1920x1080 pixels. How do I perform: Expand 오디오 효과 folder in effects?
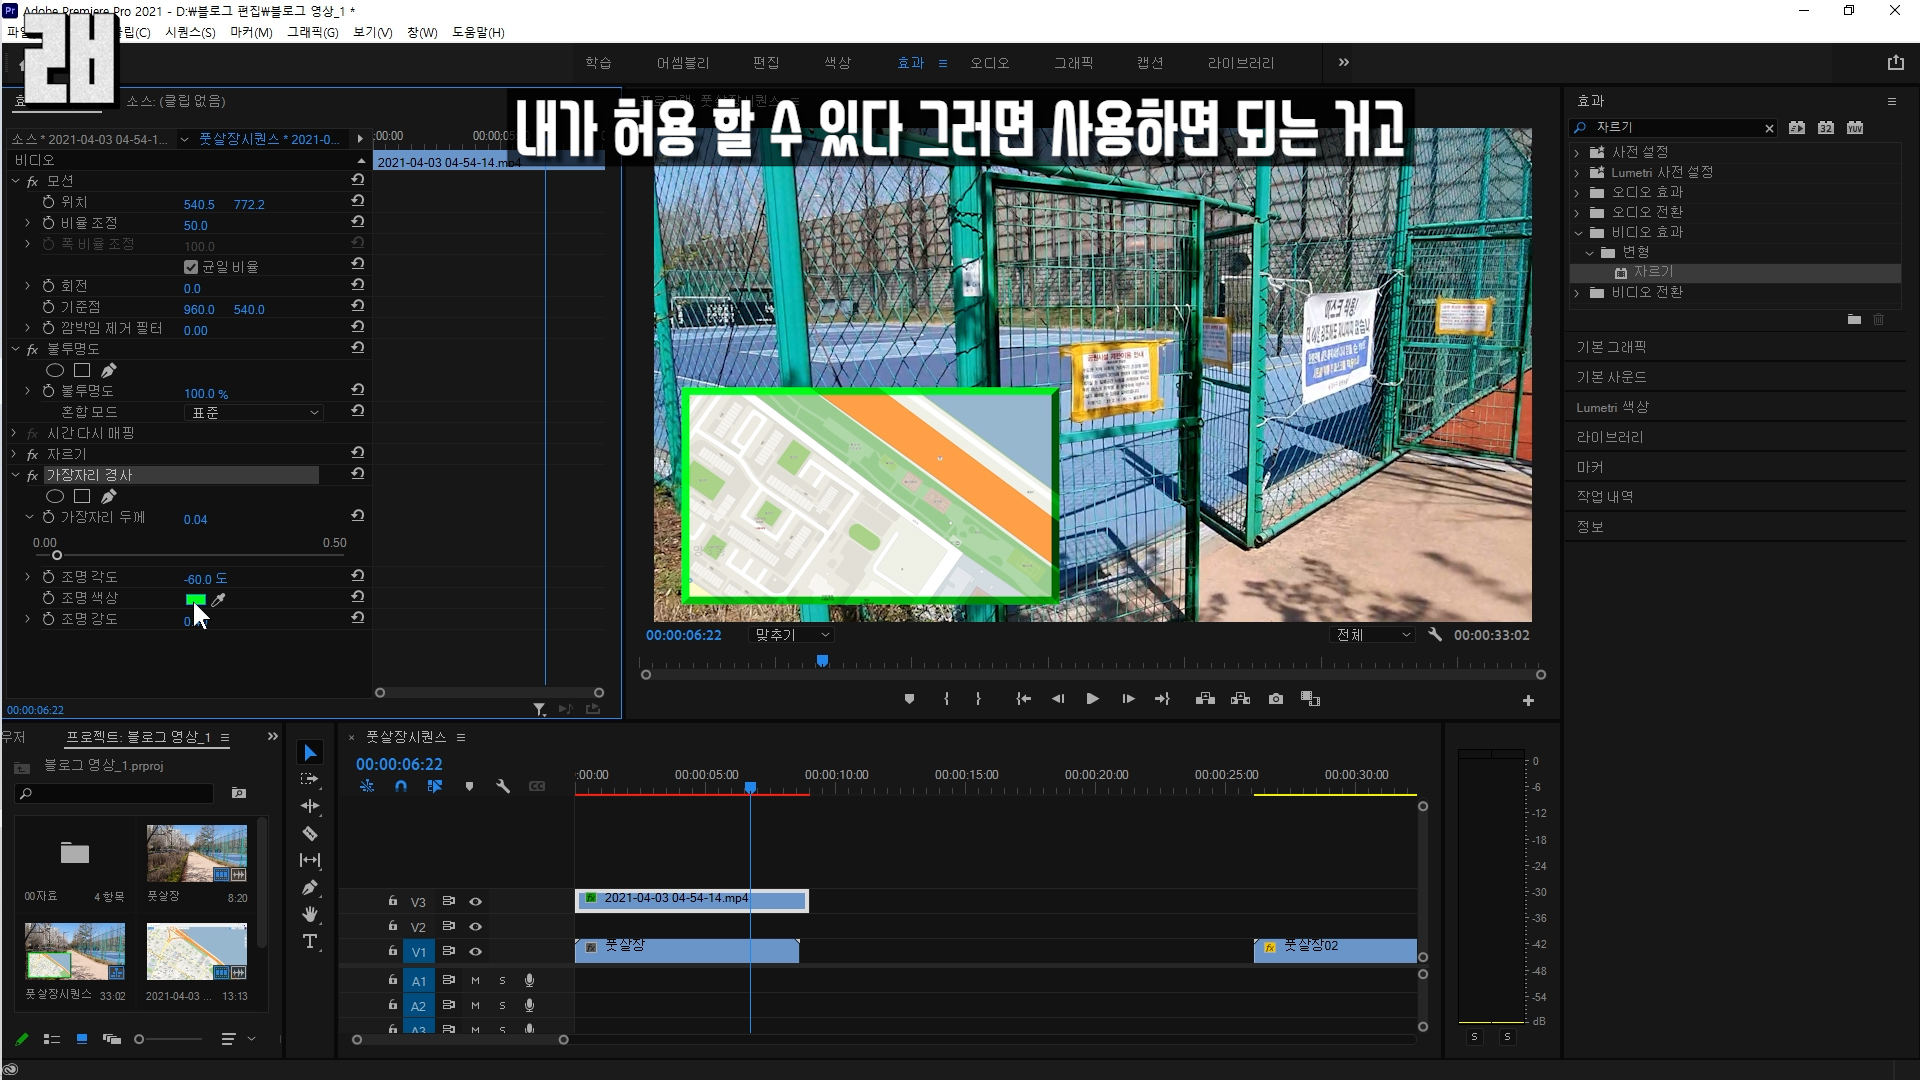pyautogui.click(x=1577, y=192)
